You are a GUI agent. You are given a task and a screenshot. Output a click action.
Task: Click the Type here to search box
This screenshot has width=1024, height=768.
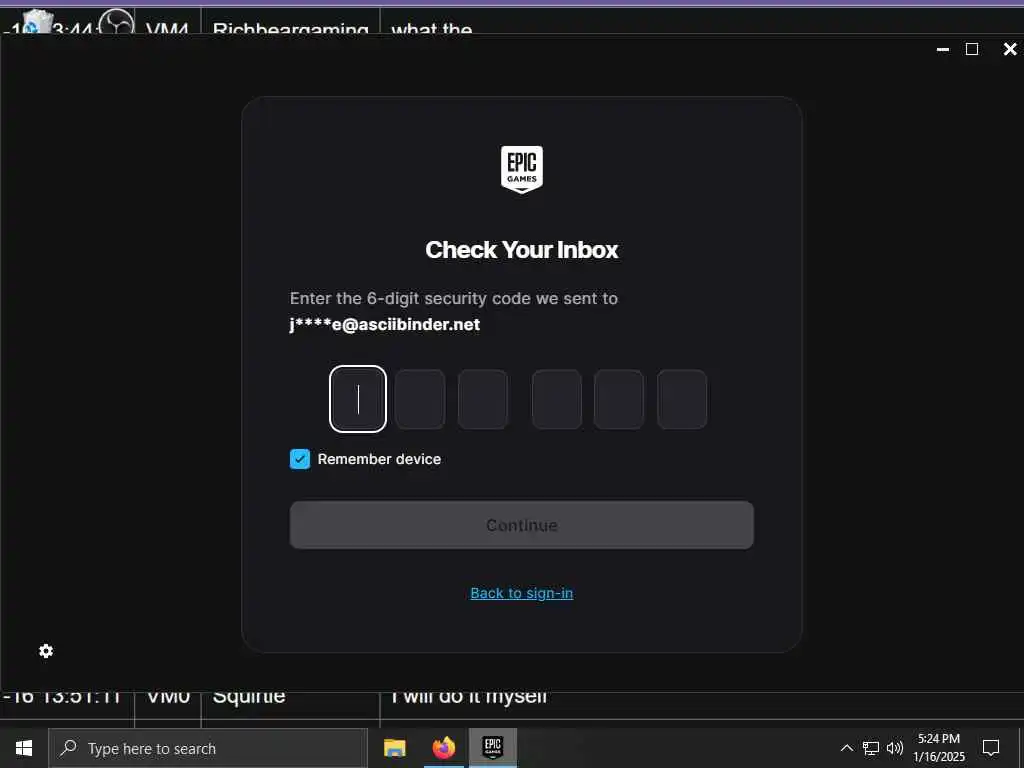[x=208, y=748]
